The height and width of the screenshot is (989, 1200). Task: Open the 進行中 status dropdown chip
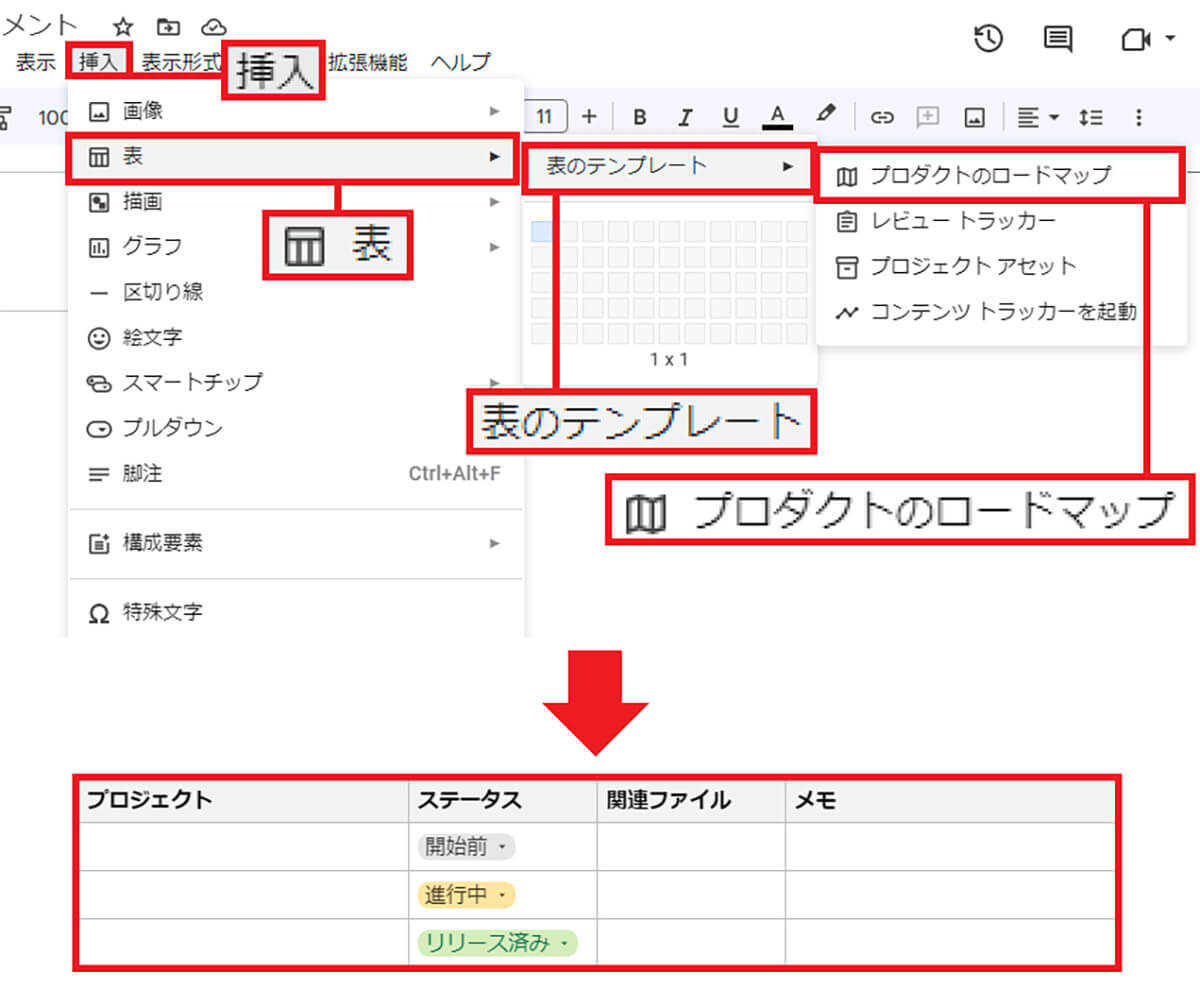click(x=467, y=895)
